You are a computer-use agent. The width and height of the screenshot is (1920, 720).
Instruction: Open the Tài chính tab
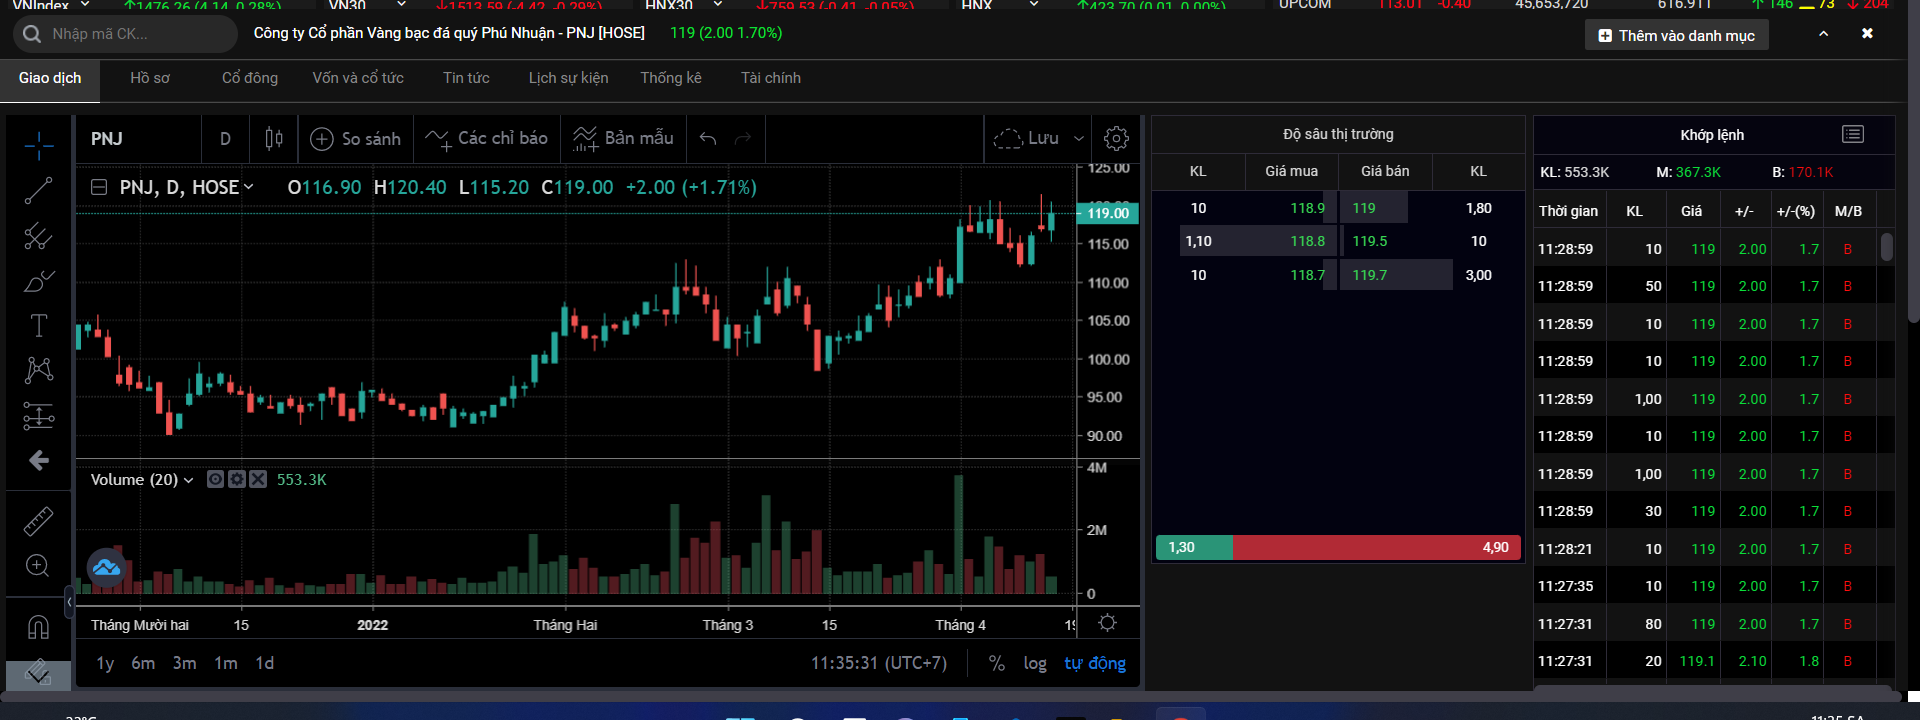pos(771,78)
